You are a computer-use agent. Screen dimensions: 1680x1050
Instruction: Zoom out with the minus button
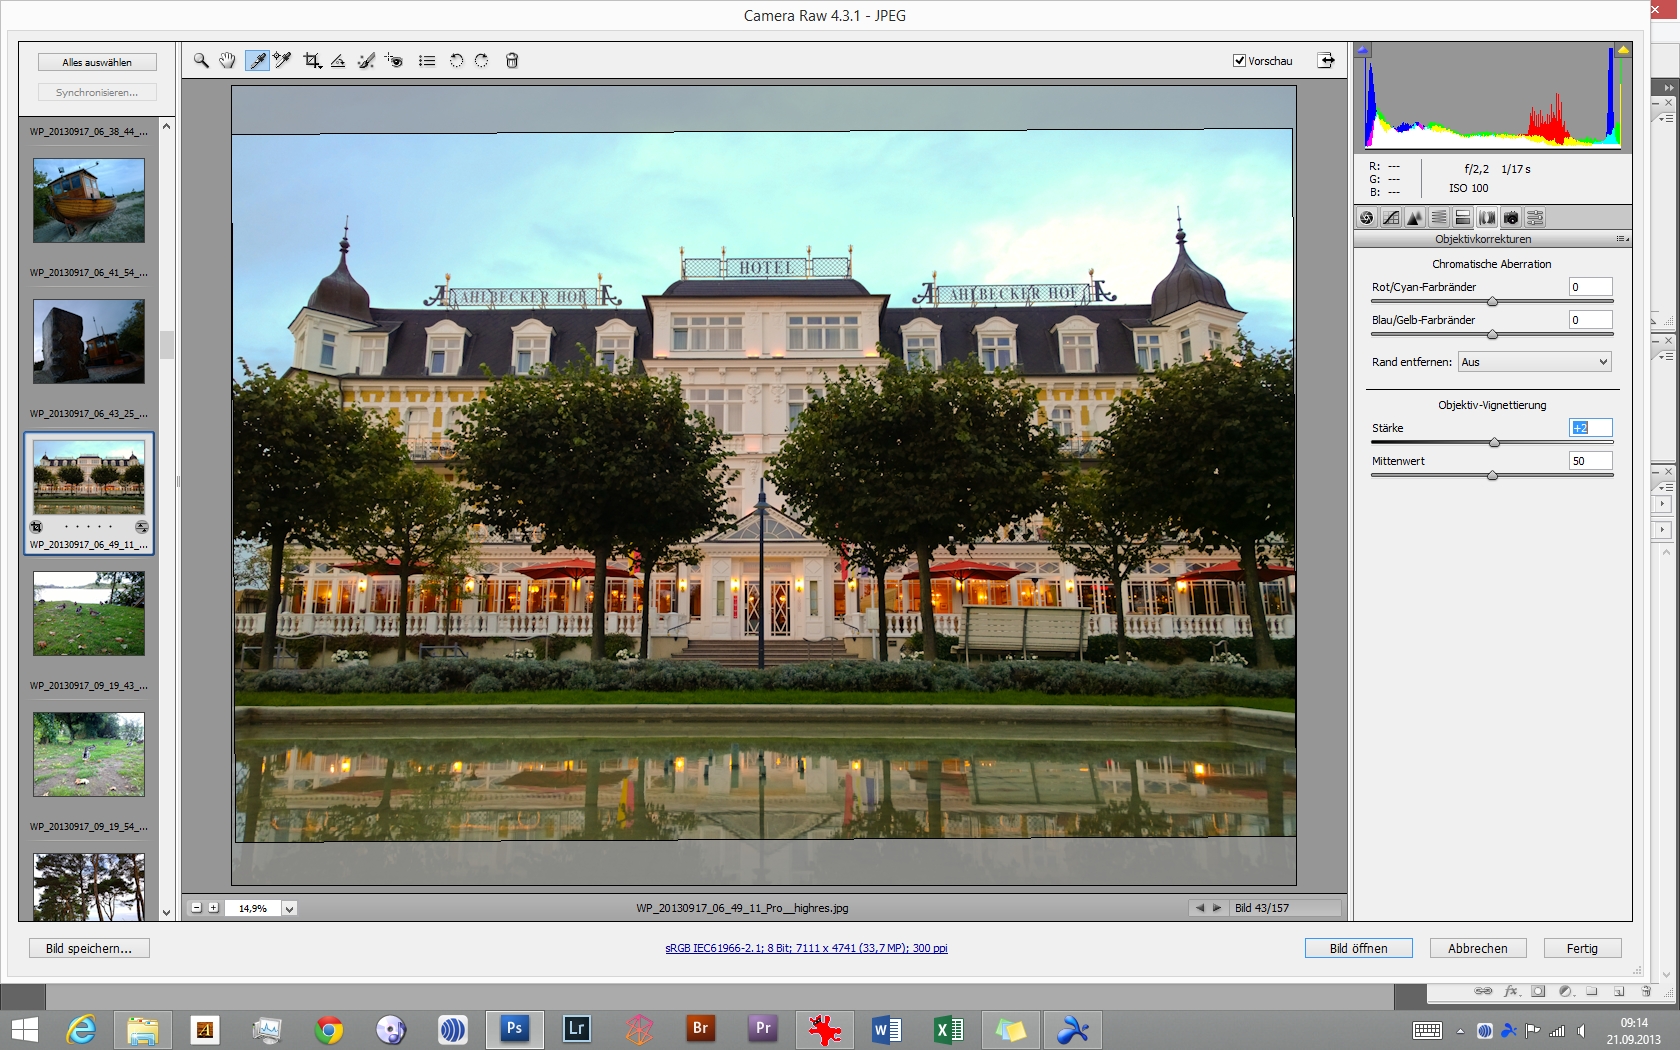197,908
